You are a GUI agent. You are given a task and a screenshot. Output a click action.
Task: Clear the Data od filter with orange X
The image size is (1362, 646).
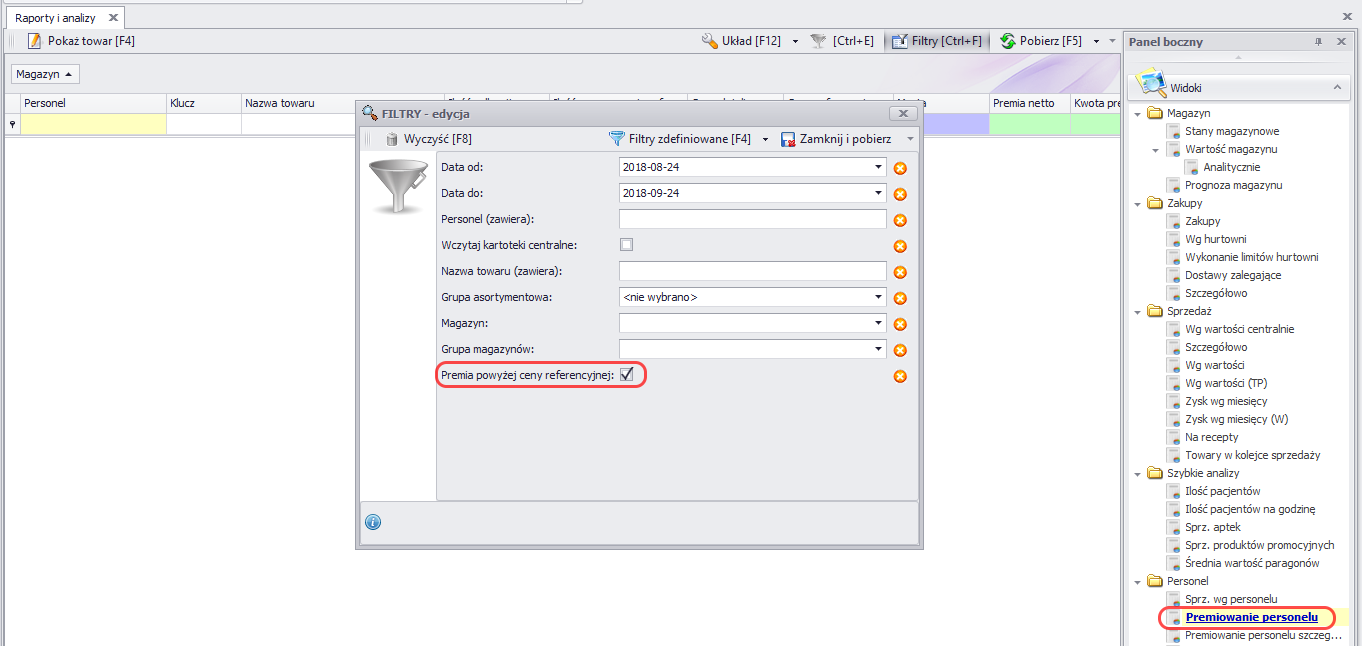pos(900,168)
